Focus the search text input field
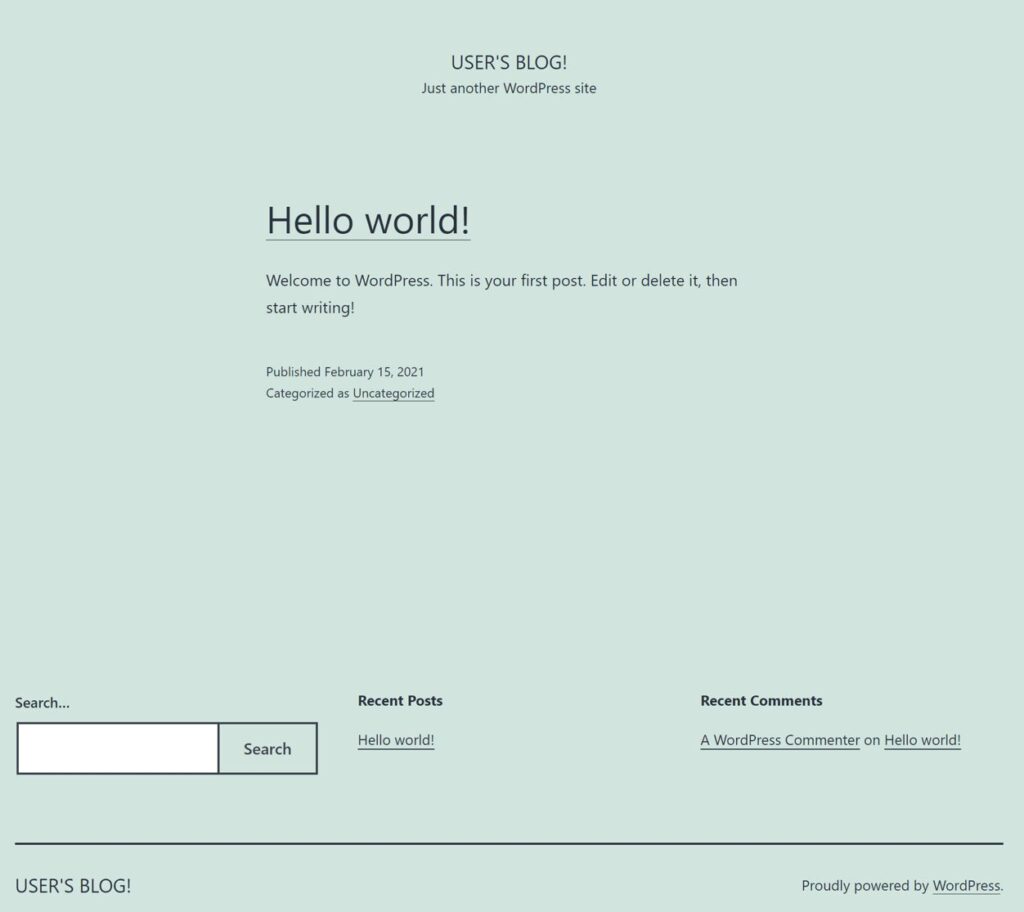 click(x=118, y=748)
